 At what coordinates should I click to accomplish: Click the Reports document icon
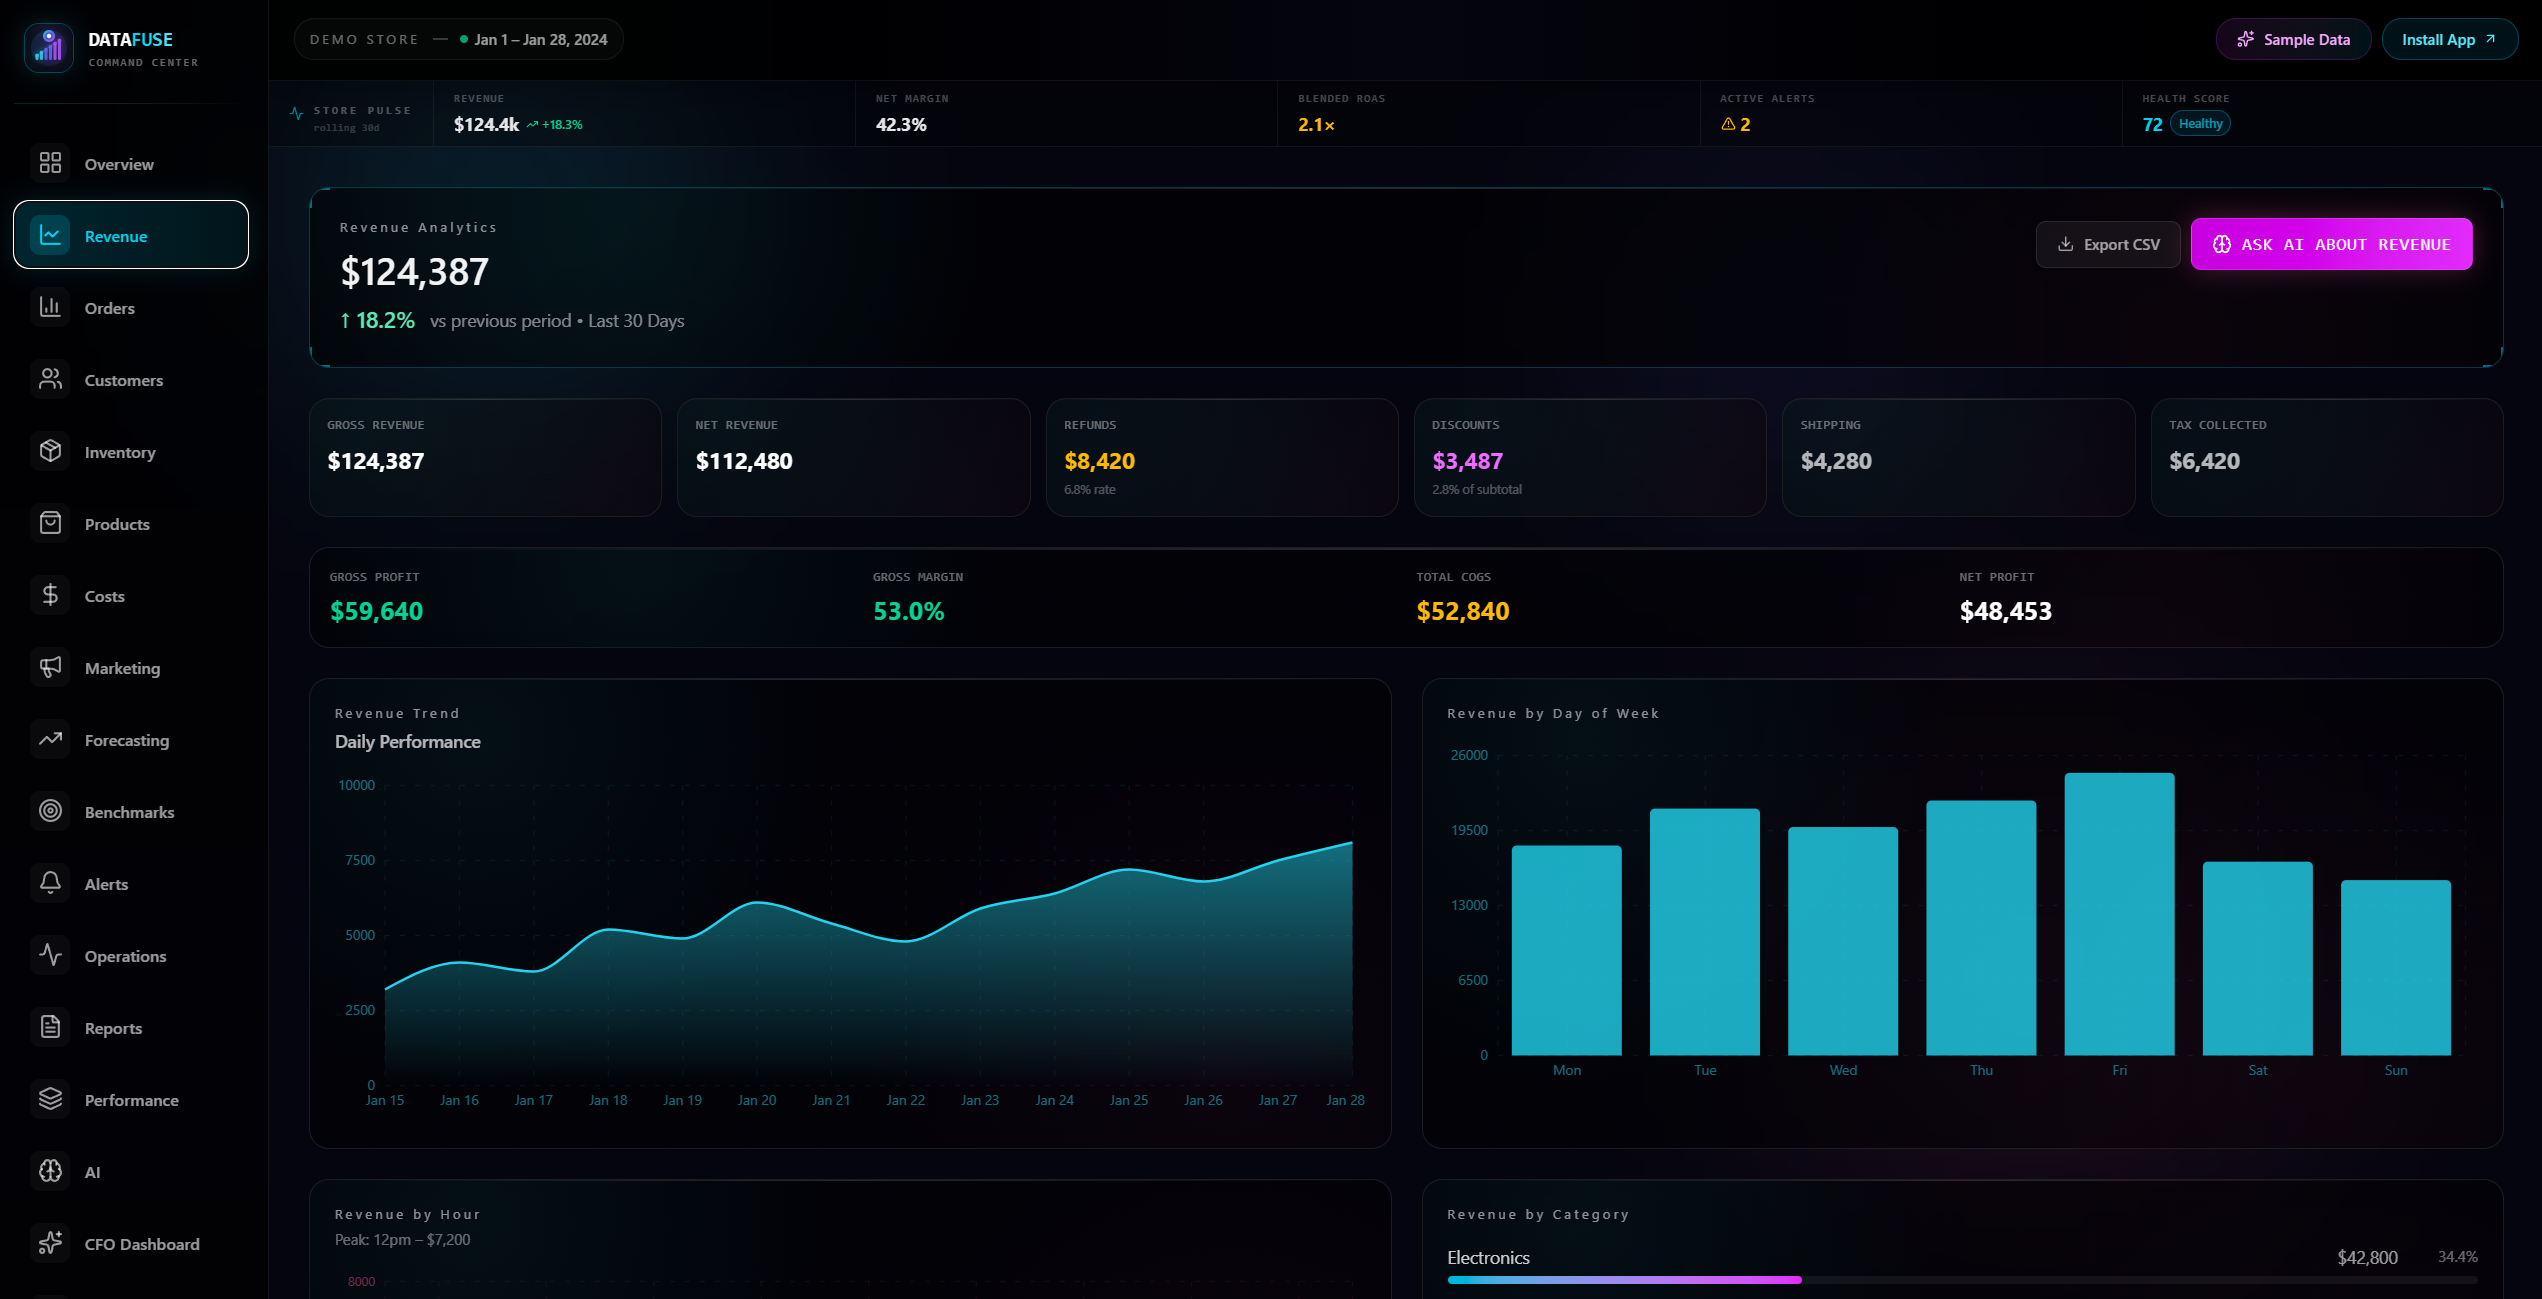tap(50, 1027)
